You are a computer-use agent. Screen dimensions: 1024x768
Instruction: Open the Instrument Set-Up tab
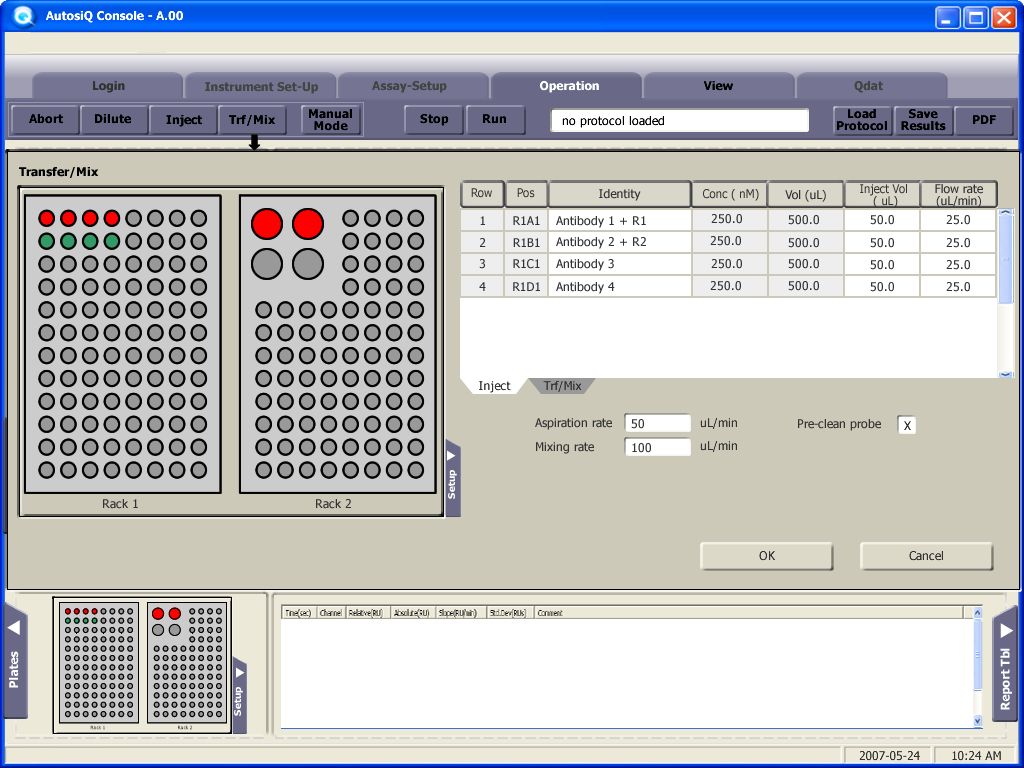coord(261,86)
